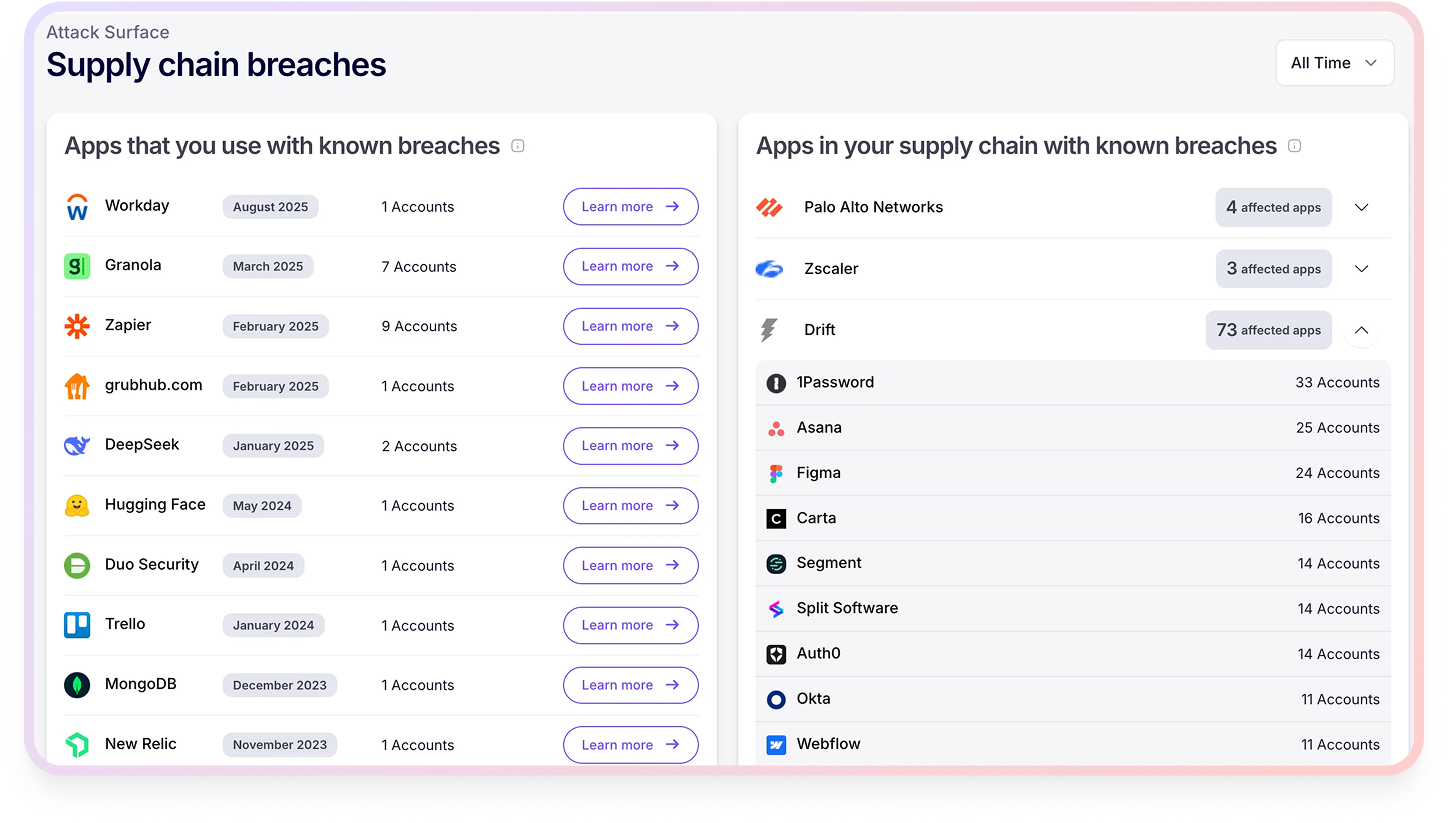This screenshot has height=823, width=1448.
Task: Click the 'August 2025' date tag
Action: coord(271,207)
